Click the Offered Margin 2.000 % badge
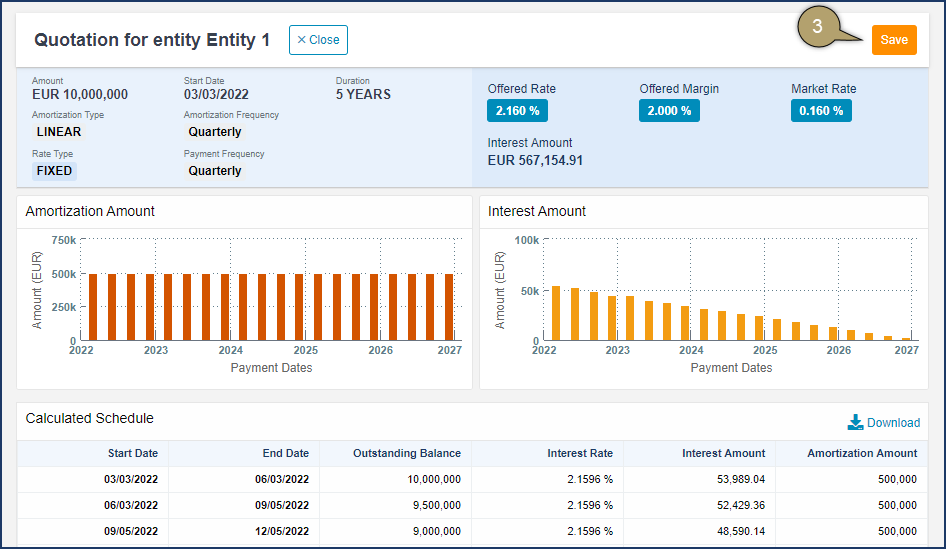 coord(669,111)
